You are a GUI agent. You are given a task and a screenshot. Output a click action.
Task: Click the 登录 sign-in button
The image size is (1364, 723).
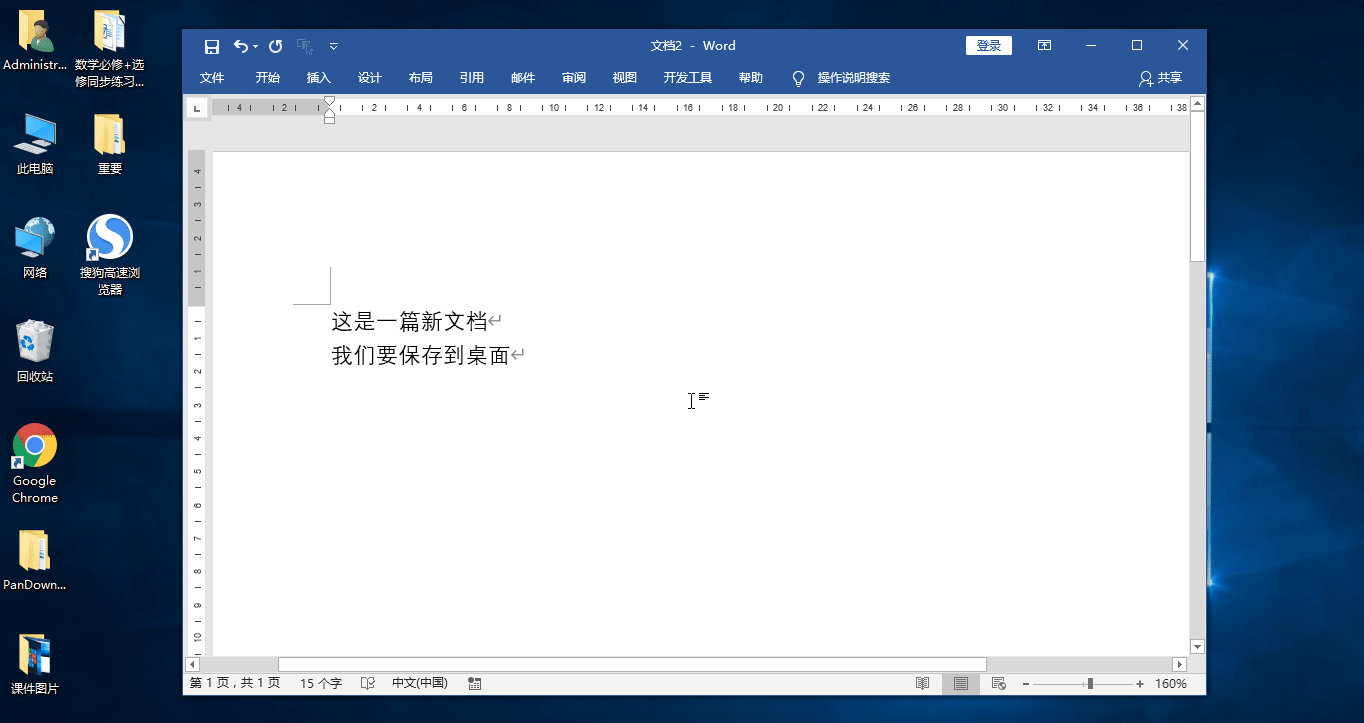click(x=988, y=45)
